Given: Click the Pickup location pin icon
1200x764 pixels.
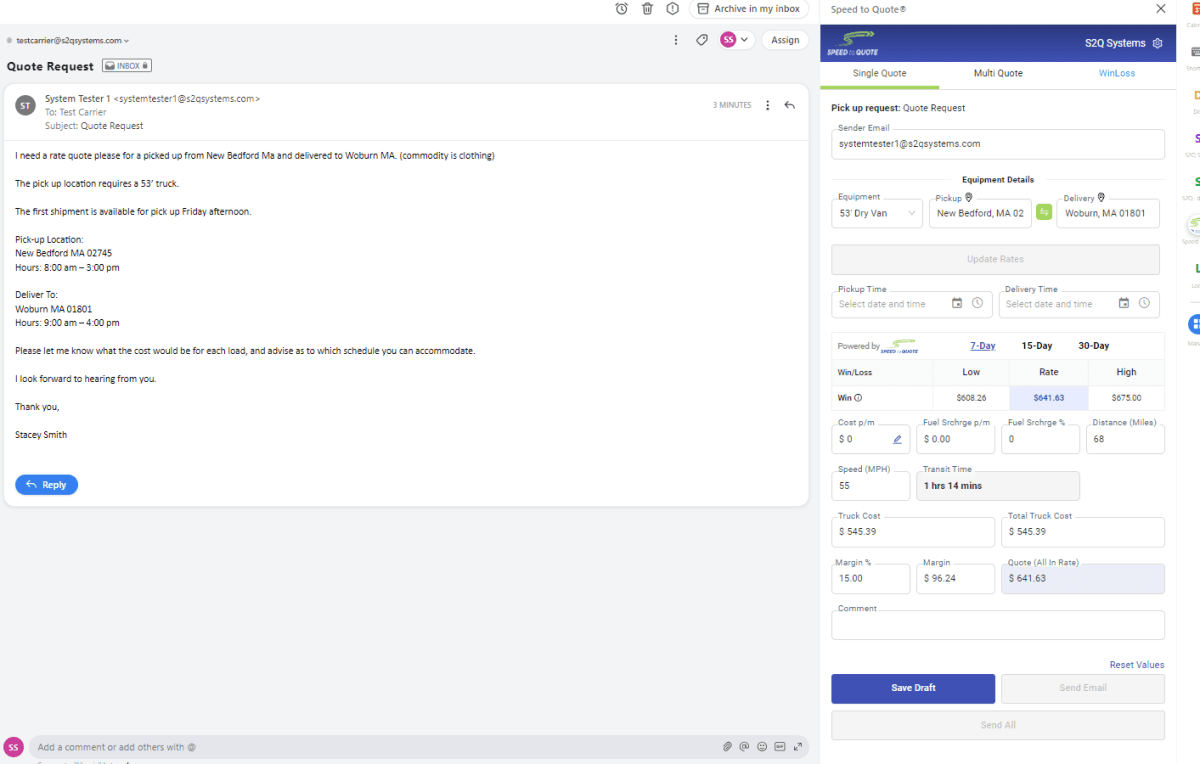Looking at the screenshot, I should (x=968, y=198).
